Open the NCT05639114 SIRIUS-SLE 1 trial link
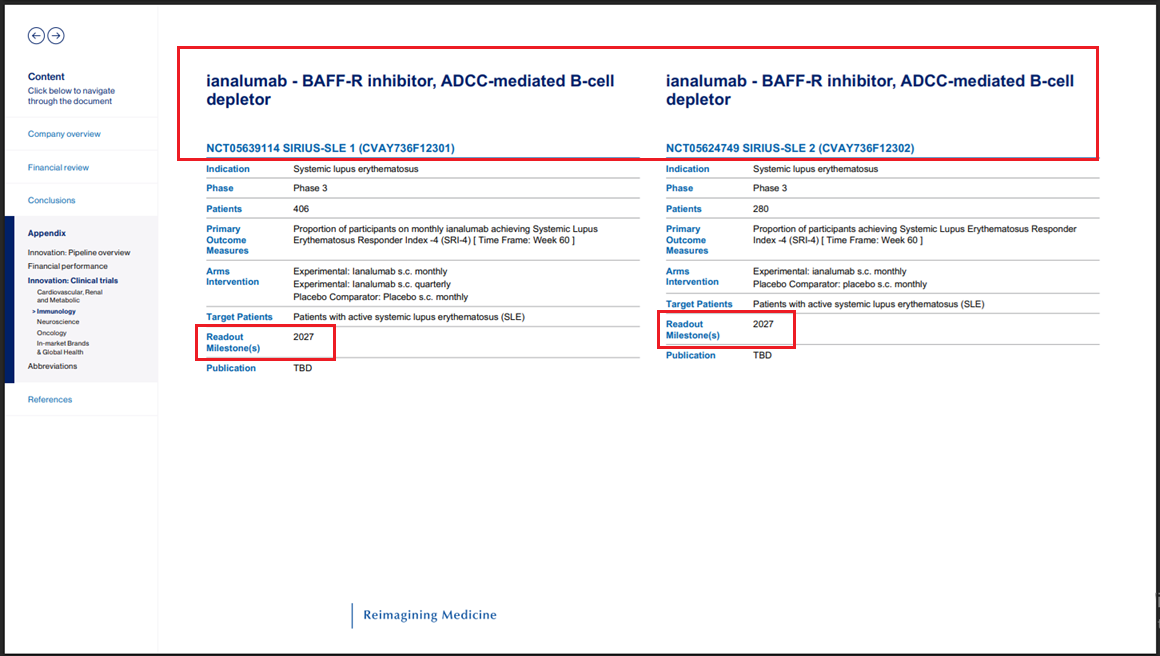1160x656 pixels. pyautogui.click(x=330, y=148)
